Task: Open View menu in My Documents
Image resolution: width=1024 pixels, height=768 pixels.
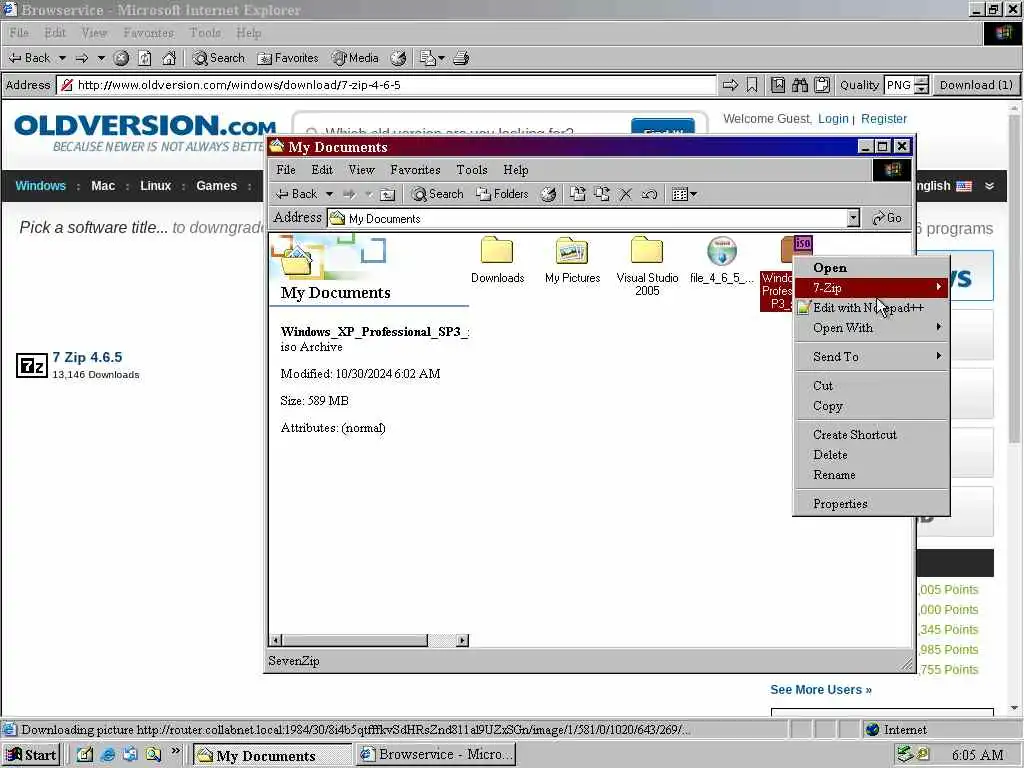Action: click(361, 170)
